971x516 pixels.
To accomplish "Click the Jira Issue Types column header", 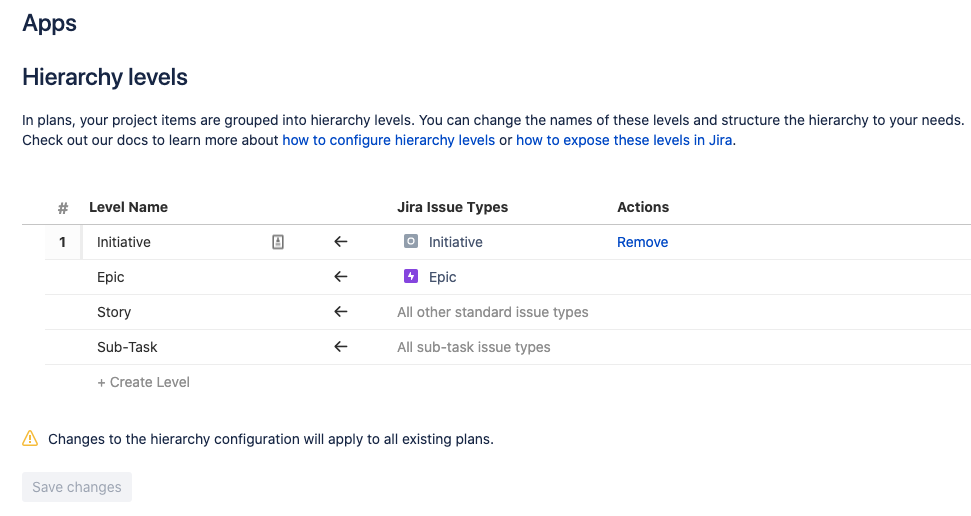I will click(x=452, y=207).
